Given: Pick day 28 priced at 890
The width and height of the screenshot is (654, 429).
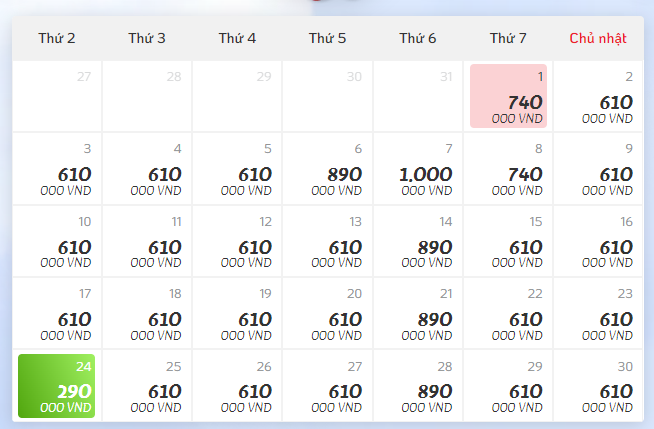Looking at the screenshot, I should [x=418, y=385].
